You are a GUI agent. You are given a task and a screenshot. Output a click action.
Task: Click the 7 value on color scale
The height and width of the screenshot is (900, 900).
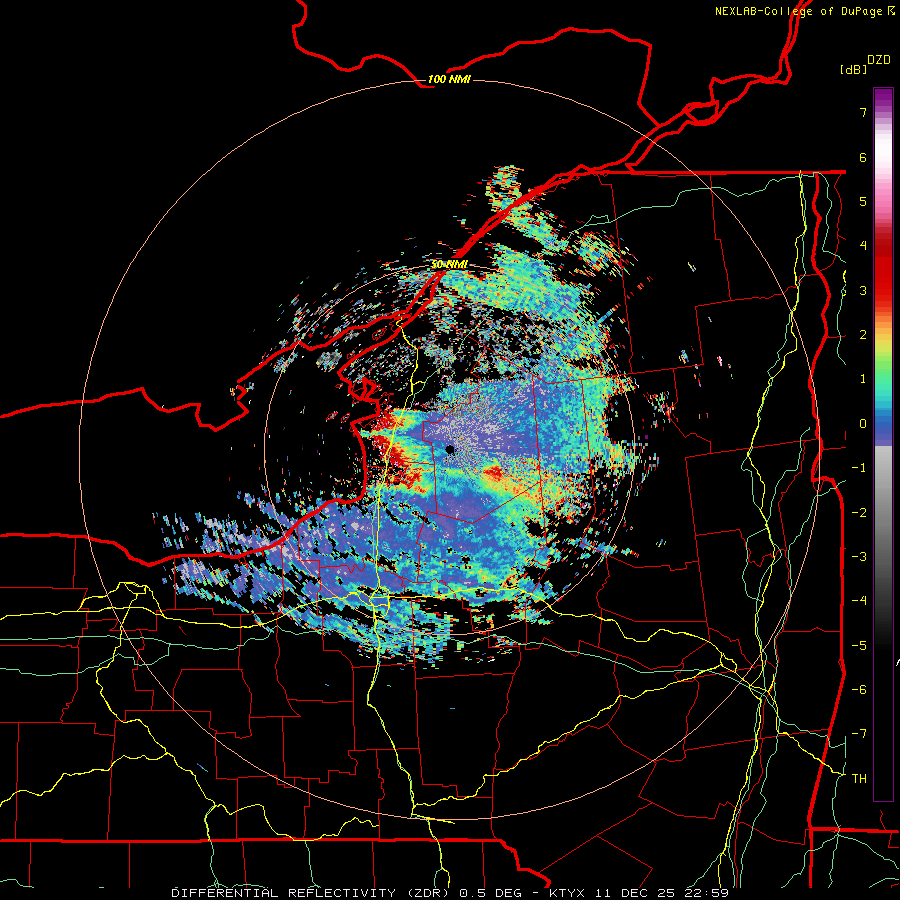click(863, 112)
